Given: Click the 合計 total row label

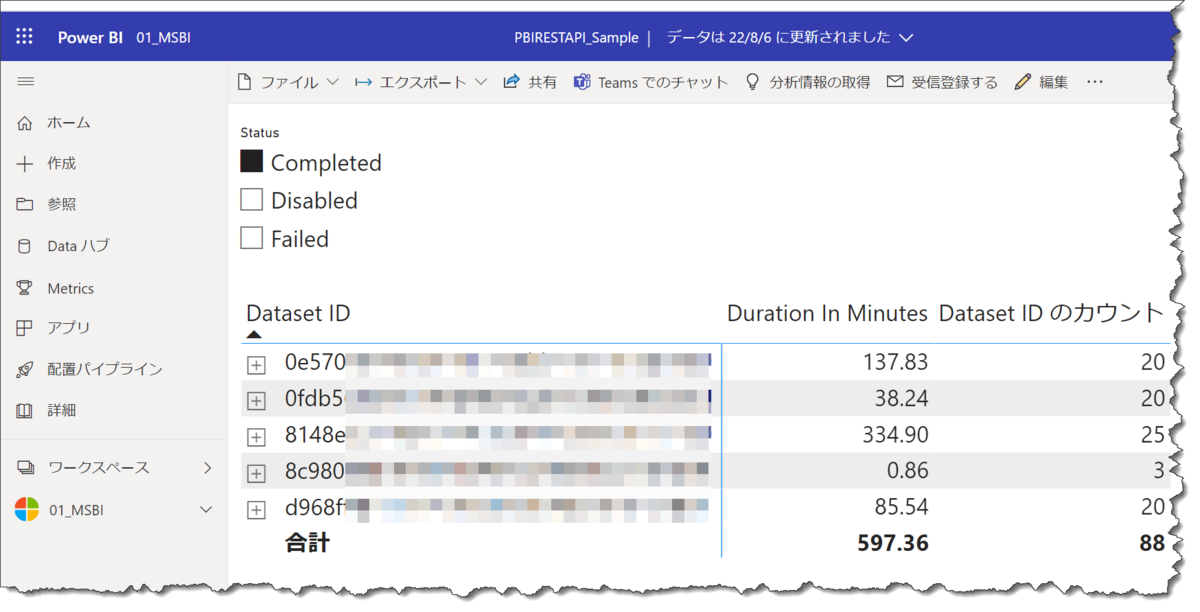Looking at the screenshot, I should click(307, 543).
